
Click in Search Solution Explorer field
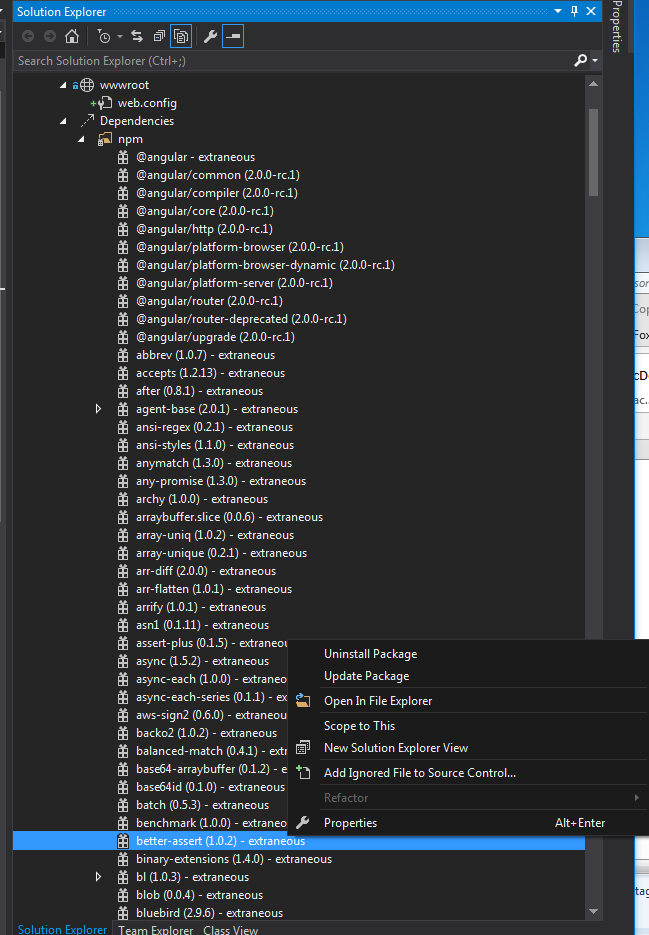tap(292, 61)
